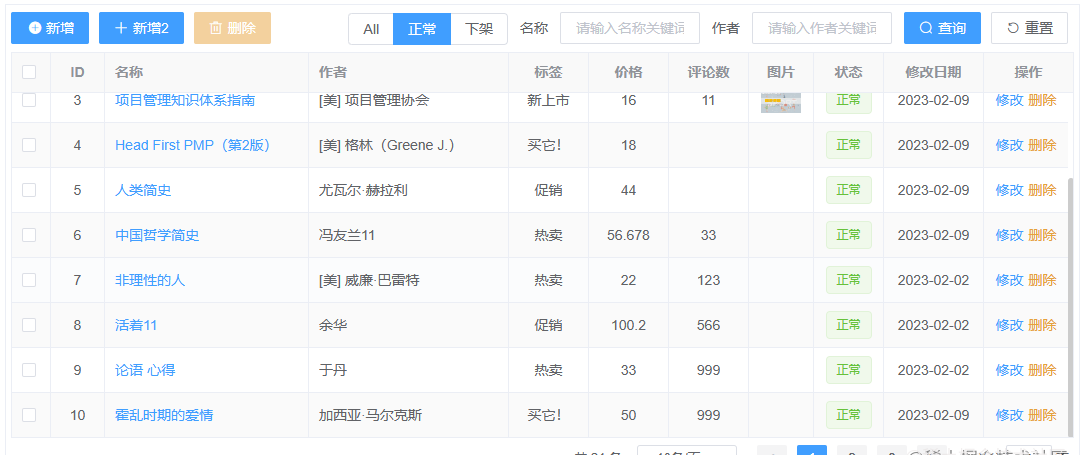Click 修改 for 人类简史 row
This screenshot has width=1084, height=455.
1009,190
